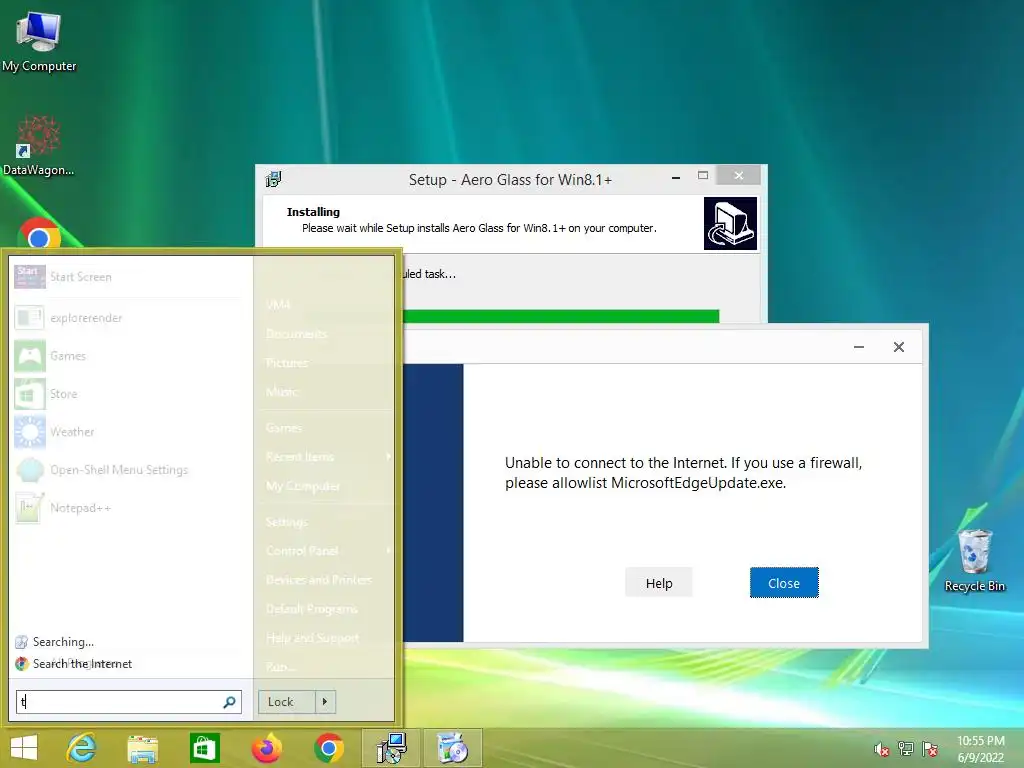1024x768 pixels.
Task: Open the My Computer desktop icon
Action: (x=39, y=42)
